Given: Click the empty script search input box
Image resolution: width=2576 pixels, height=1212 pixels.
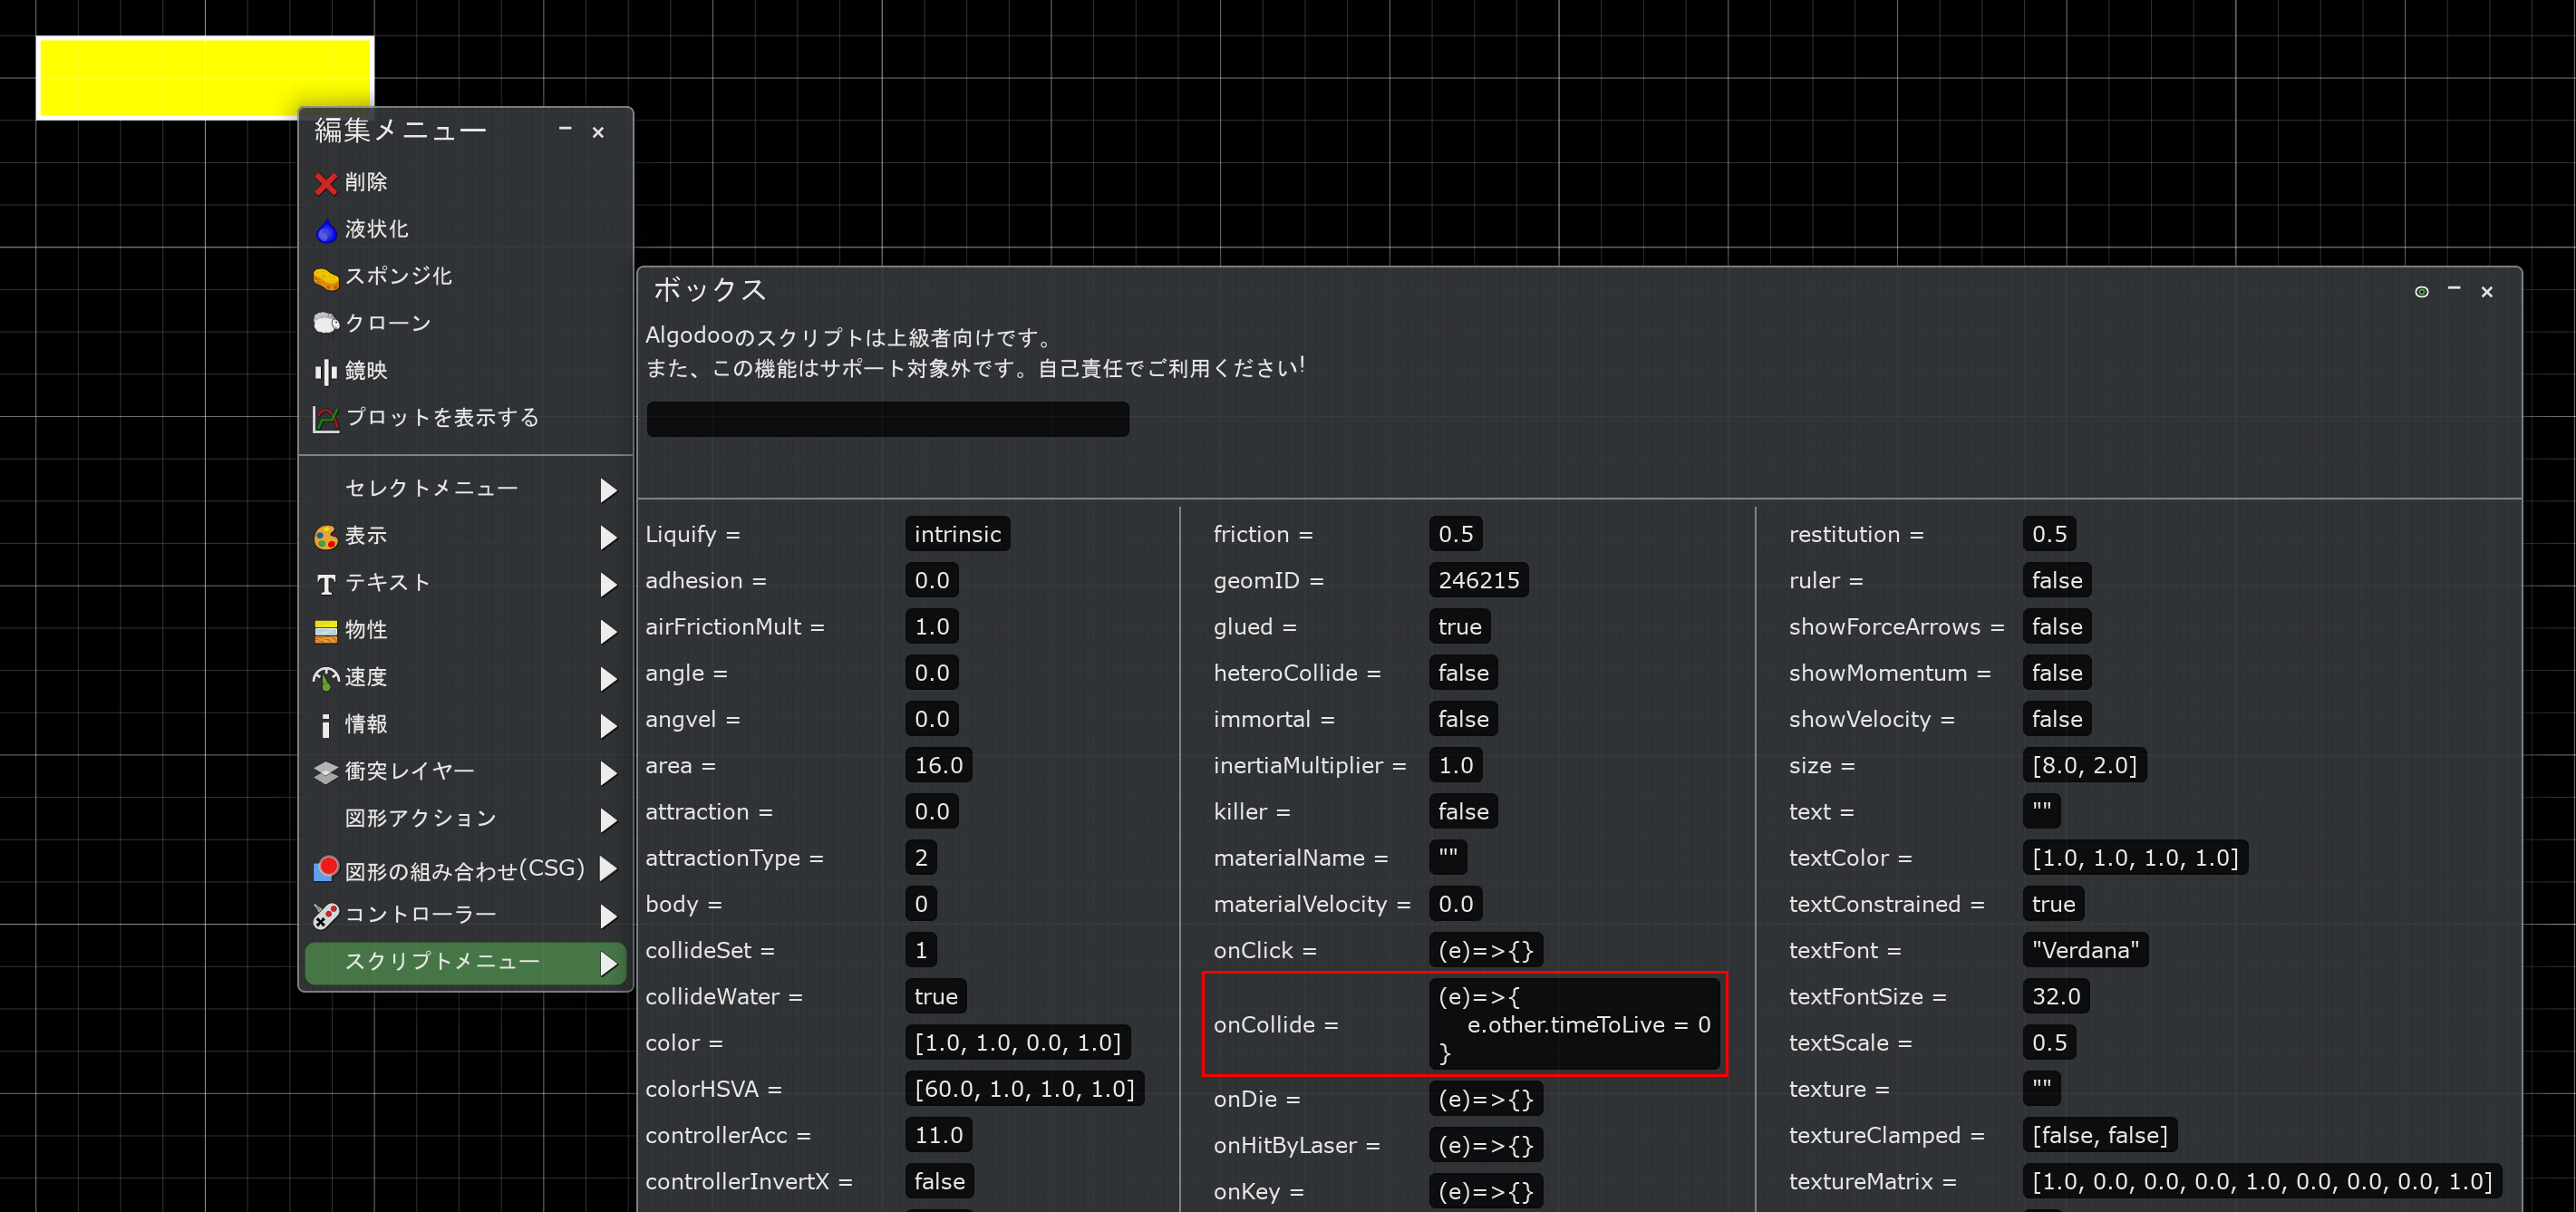Looking at the screenshot, I should [888, 419].
